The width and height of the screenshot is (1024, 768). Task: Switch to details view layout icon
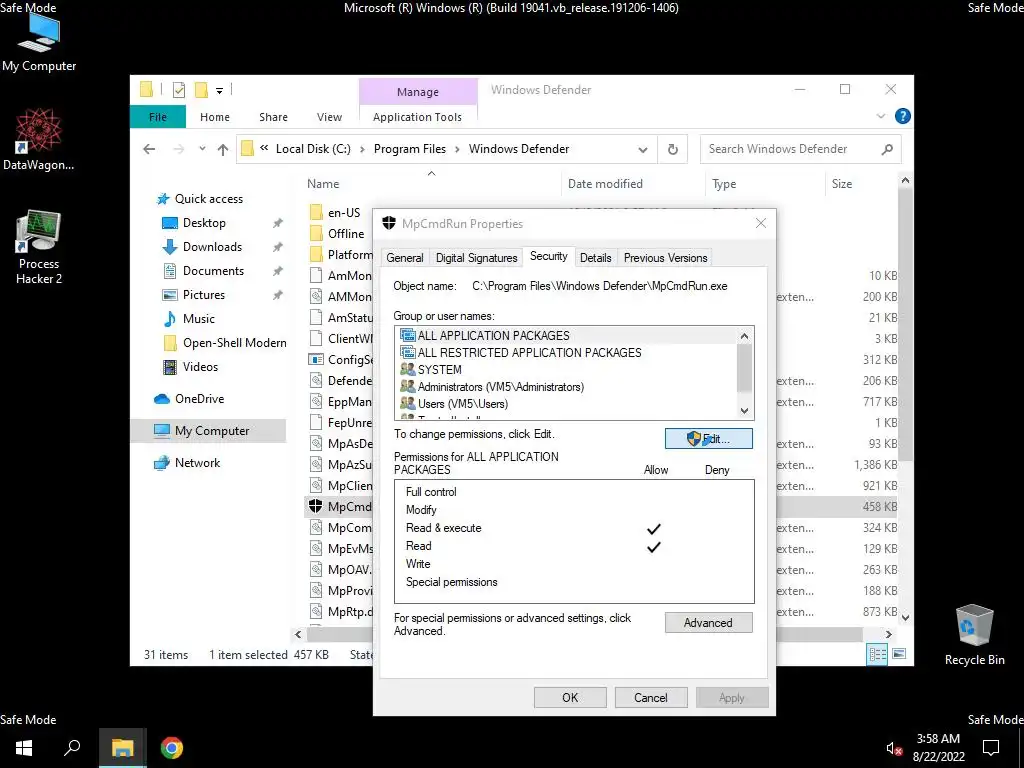tap(877, 654)
